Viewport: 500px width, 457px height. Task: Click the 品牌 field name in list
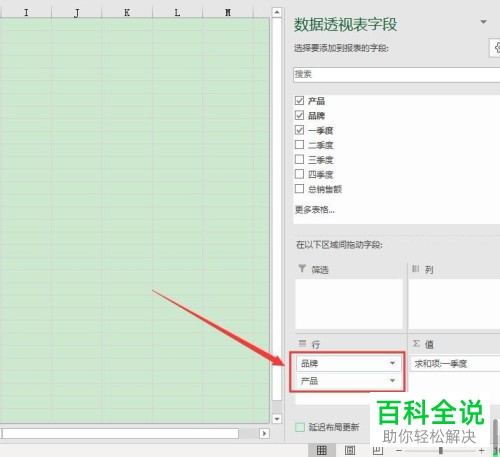[x=316, y=115]
